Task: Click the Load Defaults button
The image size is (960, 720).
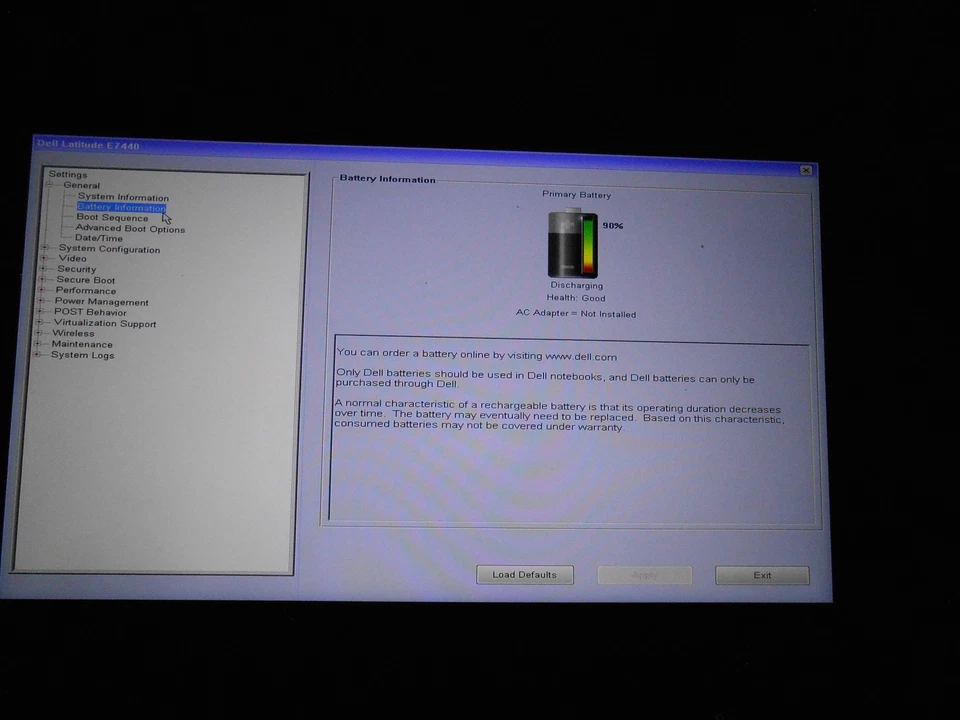Action: [525, 575]
